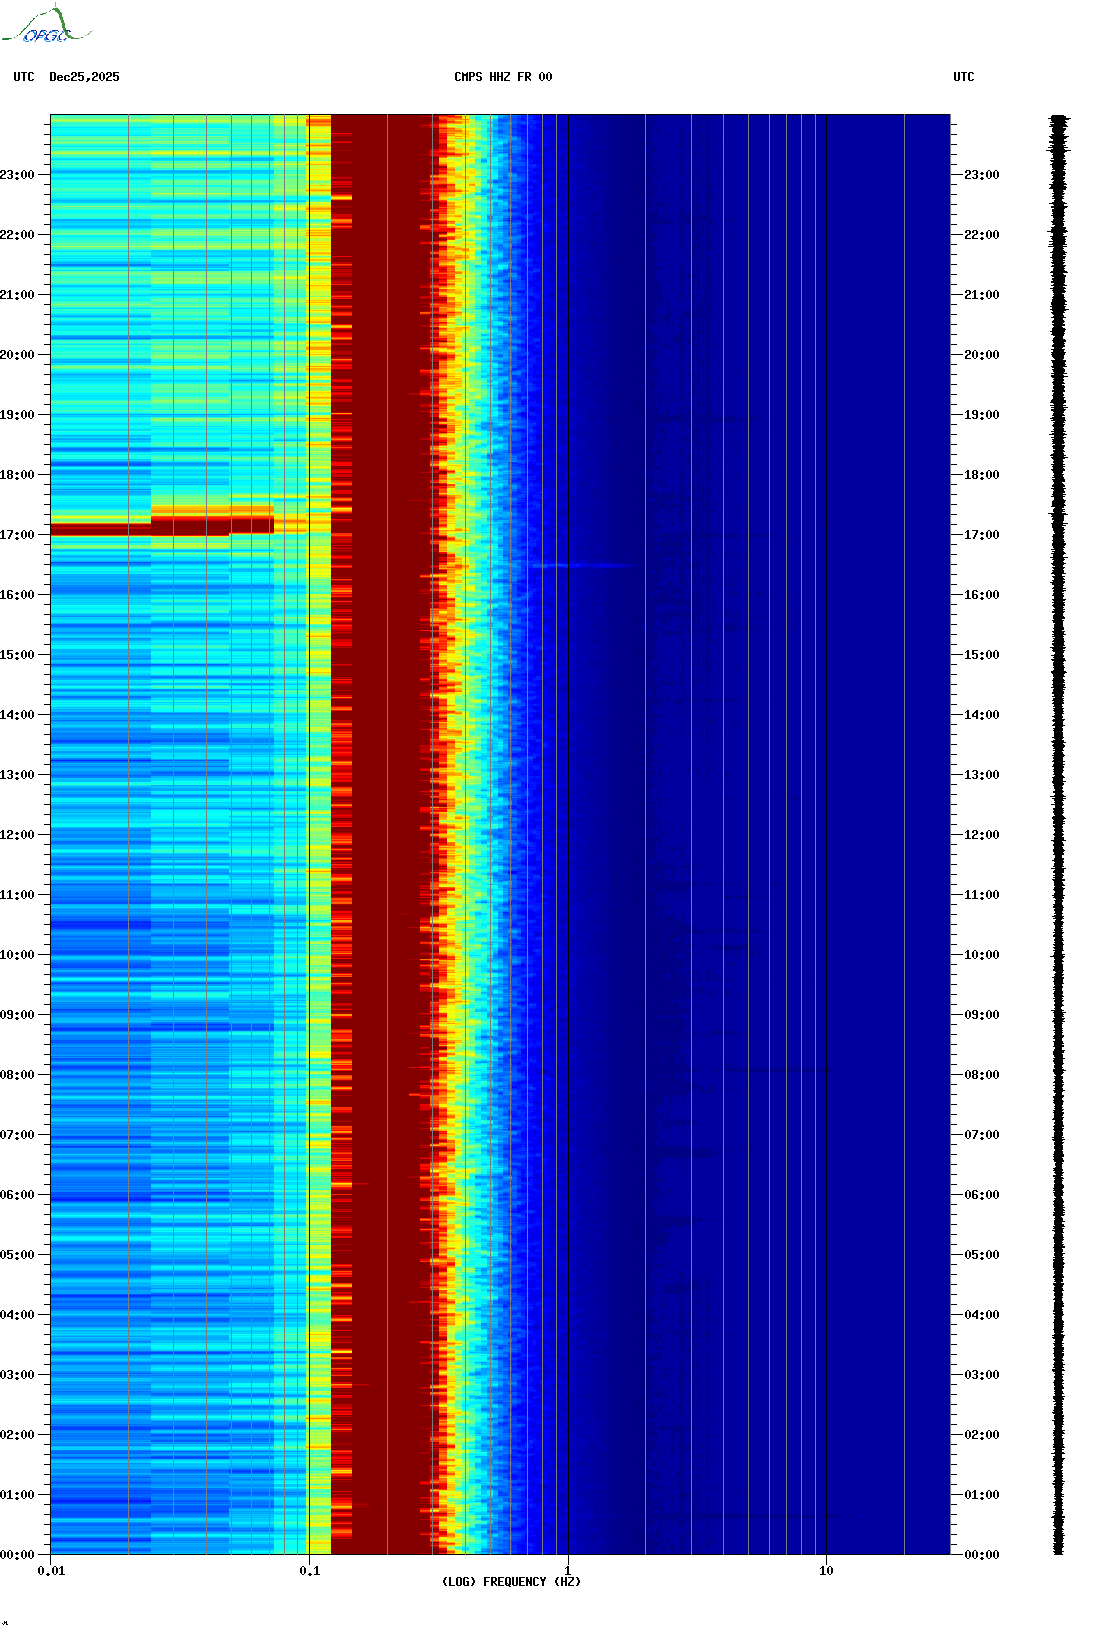Select the 06:00 time label on right axis
The width and height of the screenshot is (1102, 1634).
[981, 1195]
